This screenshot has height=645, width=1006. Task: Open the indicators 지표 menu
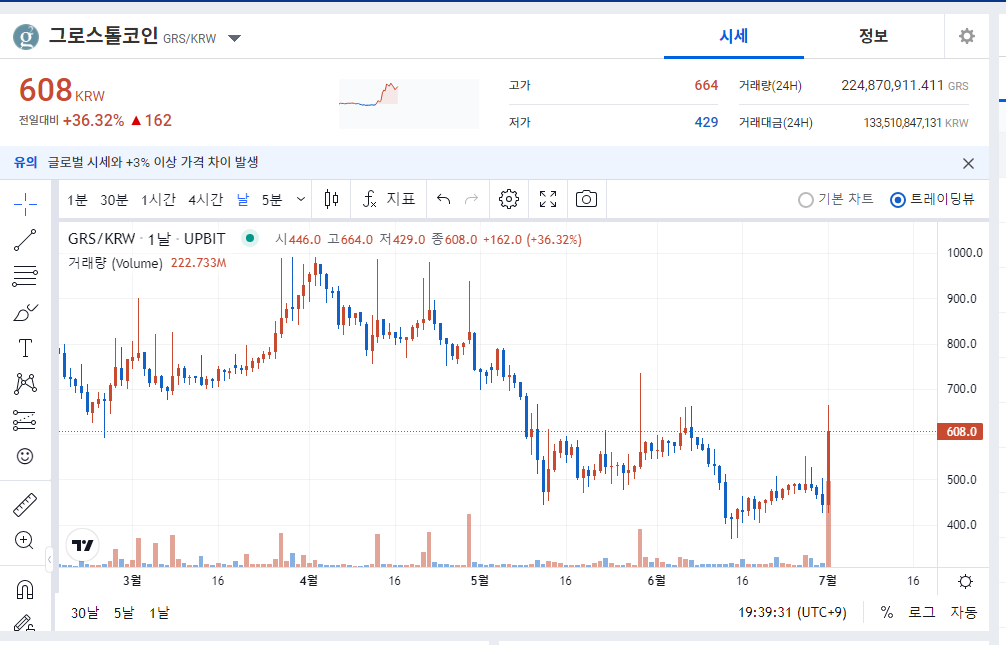tap(389, 199)
